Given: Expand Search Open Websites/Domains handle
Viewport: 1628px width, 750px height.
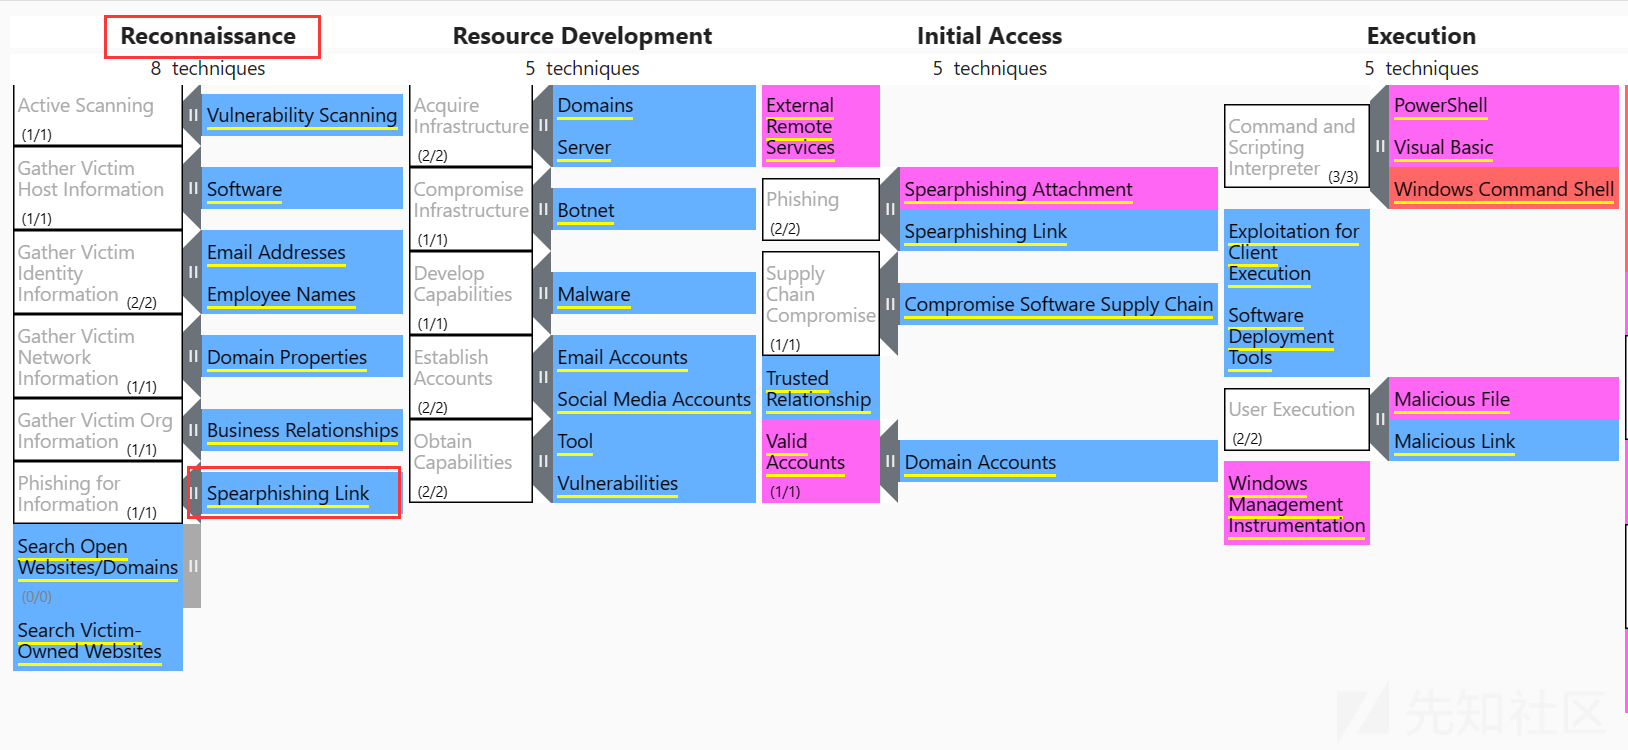Looking at the screenshot, I should click(192, 566).
